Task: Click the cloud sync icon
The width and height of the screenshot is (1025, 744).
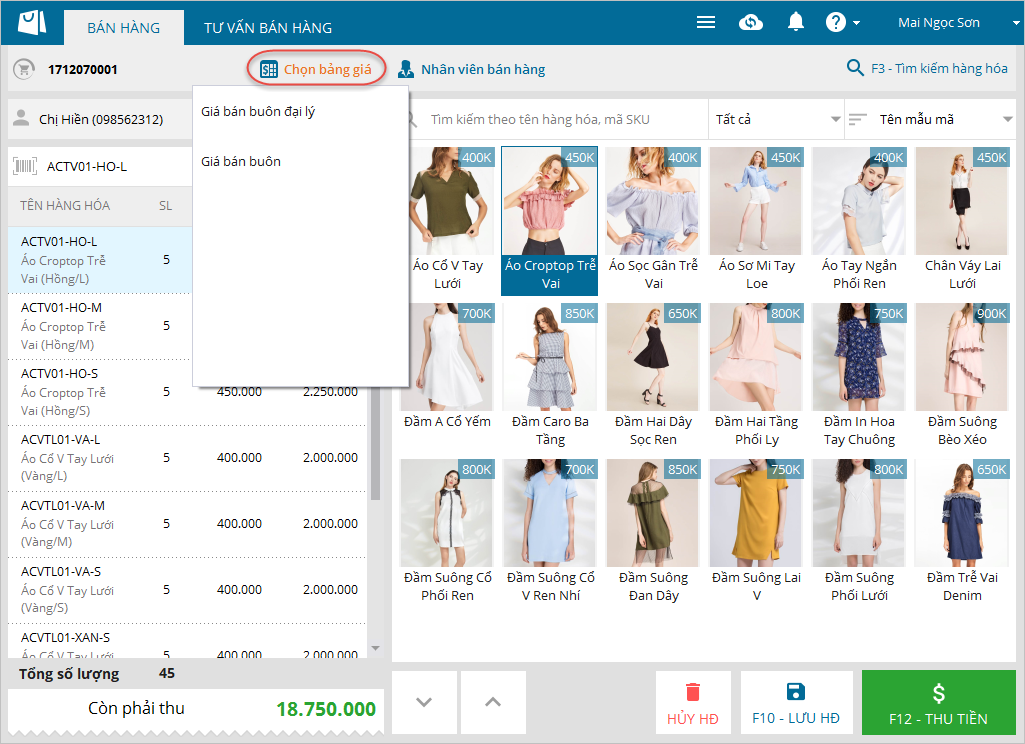Action: [750, 22]
